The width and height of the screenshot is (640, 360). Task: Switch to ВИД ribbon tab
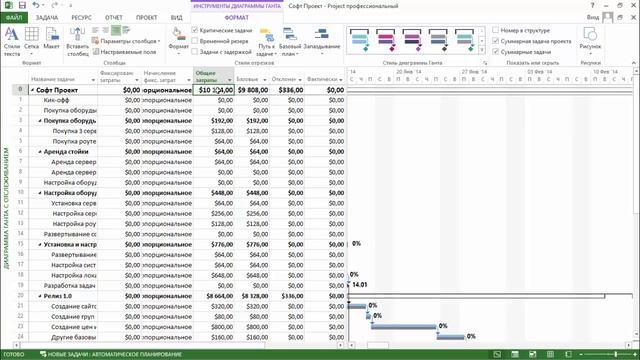pos(176,18)
